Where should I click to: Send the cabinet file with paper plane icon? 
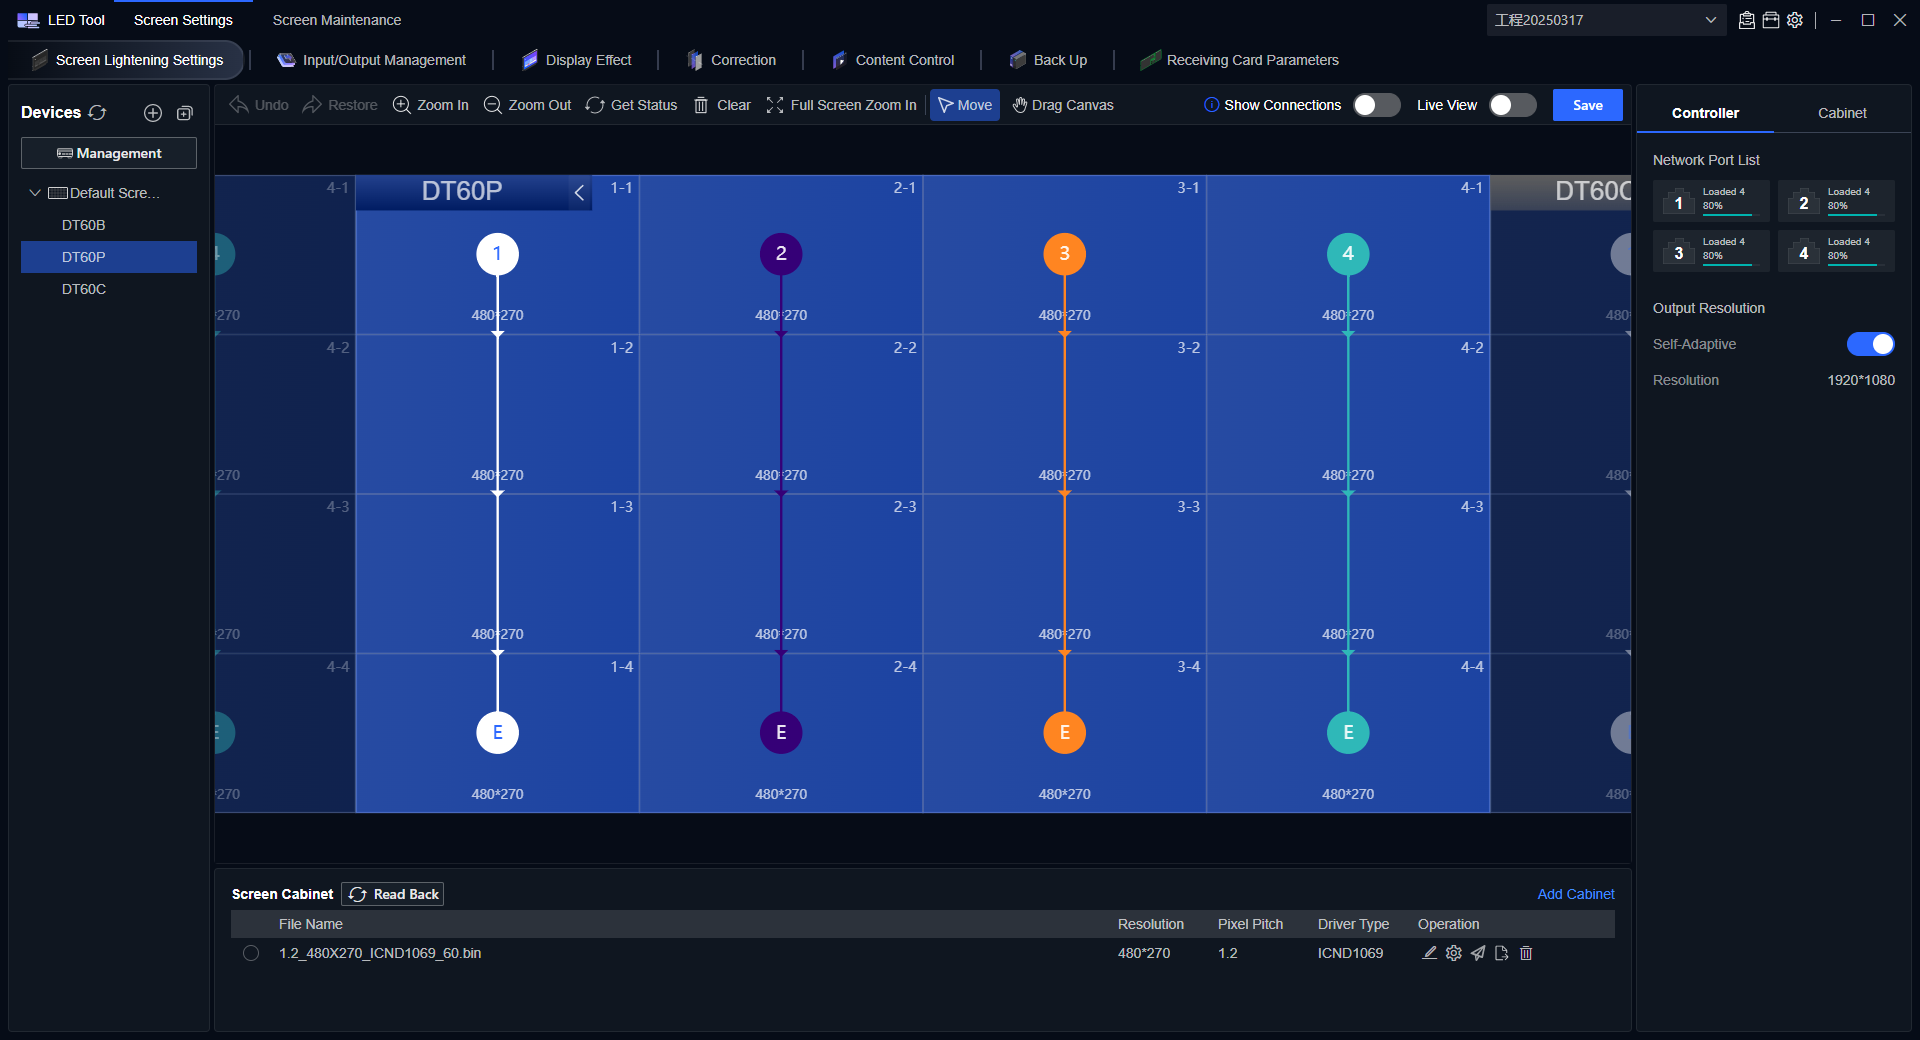coord(1478,953)
